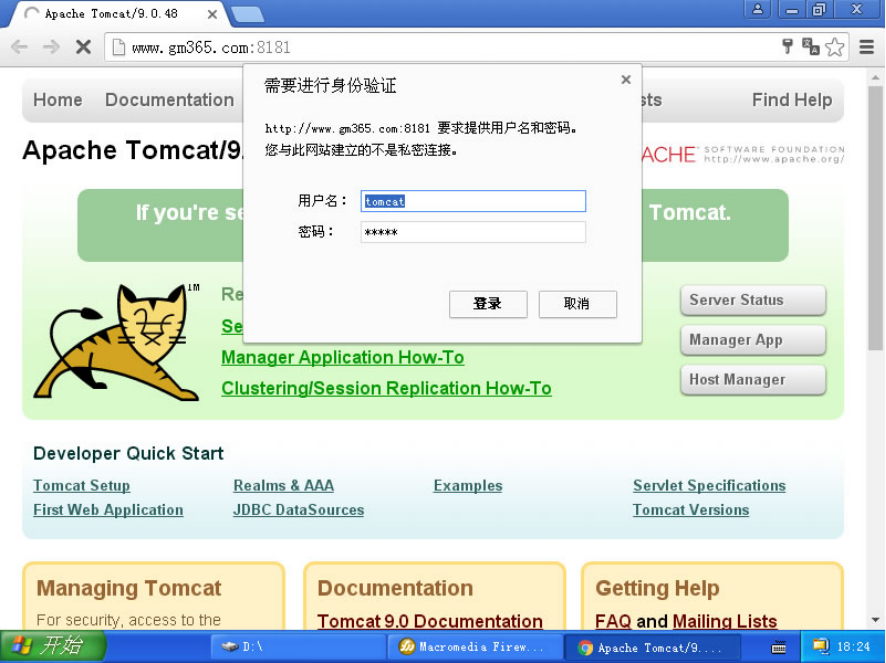886x663 pixels.
Task: Open Realms & AAA link
Action: click(x=284, y=486)
